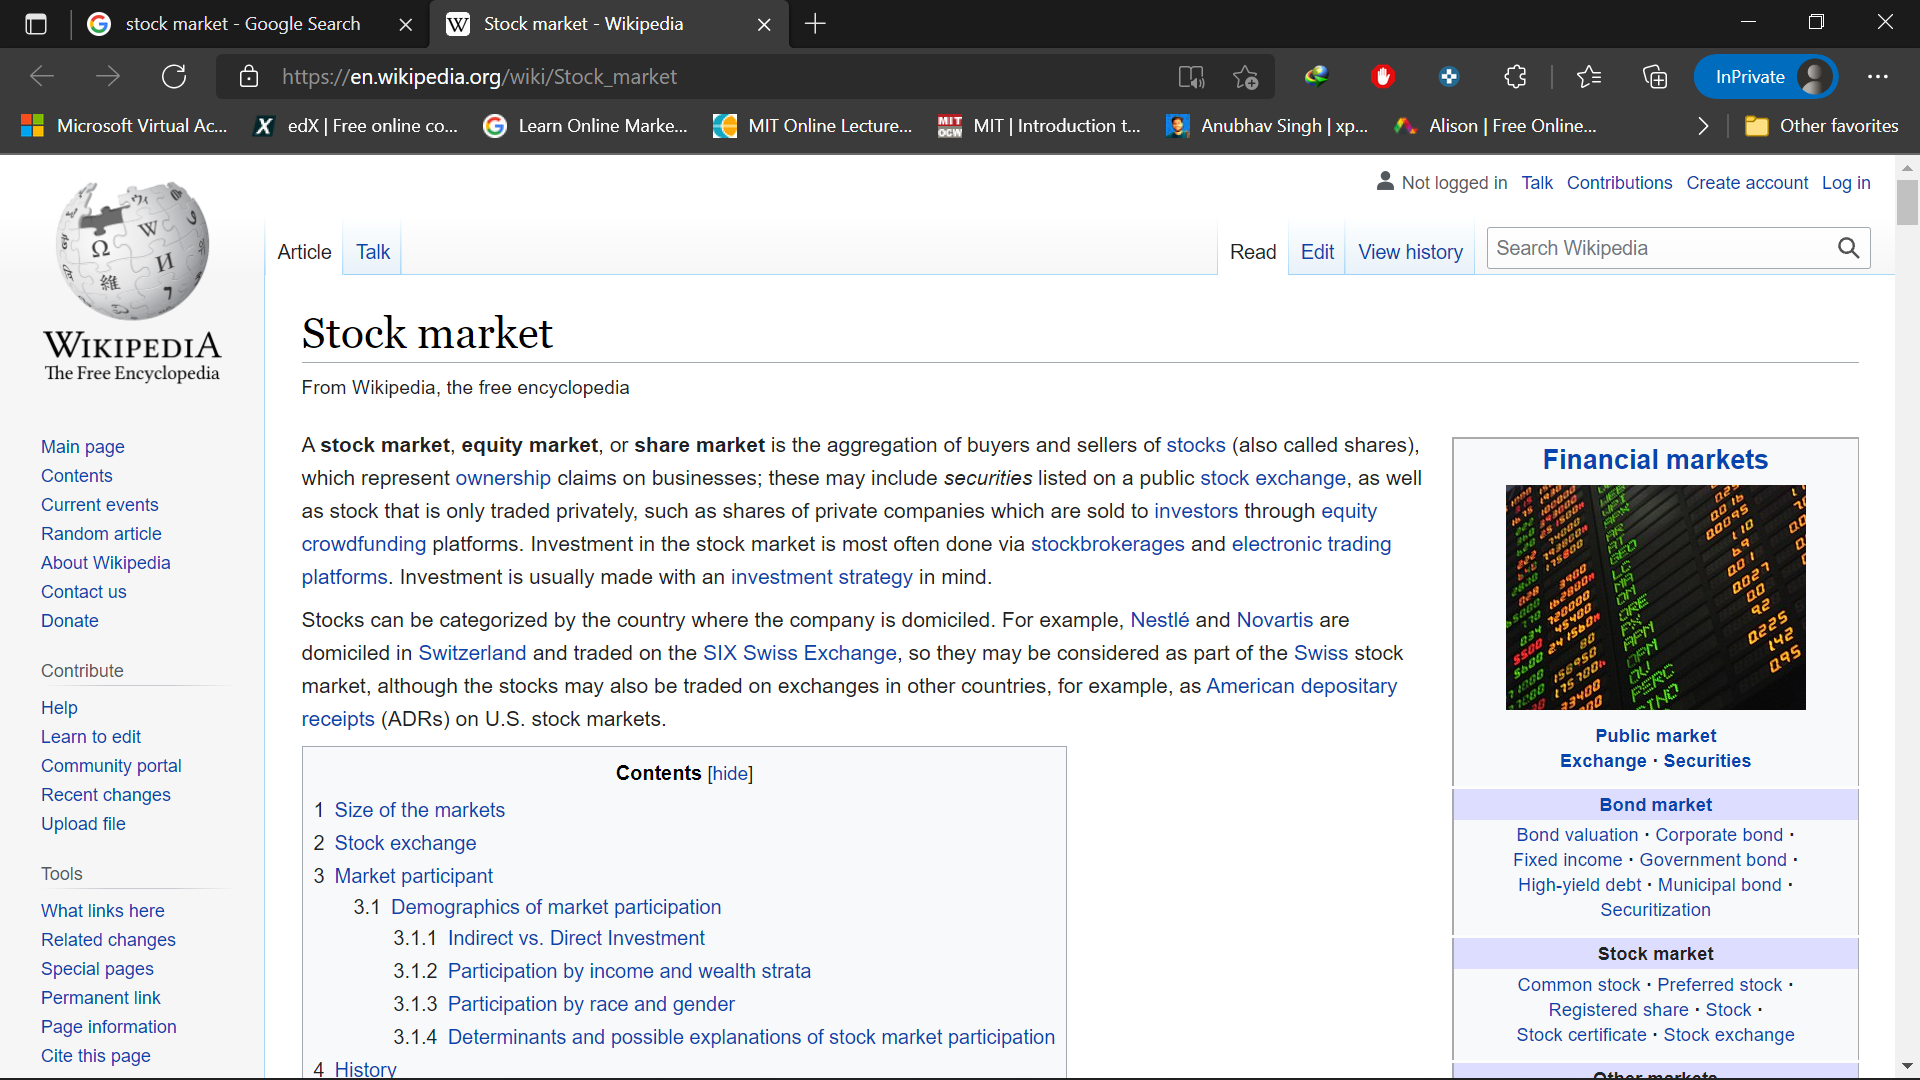Image resolution: width=1920 pixels, height=1080 pixels.
Task: Open the Collections icon in the toolbar
Action: tap(1656, 76)
